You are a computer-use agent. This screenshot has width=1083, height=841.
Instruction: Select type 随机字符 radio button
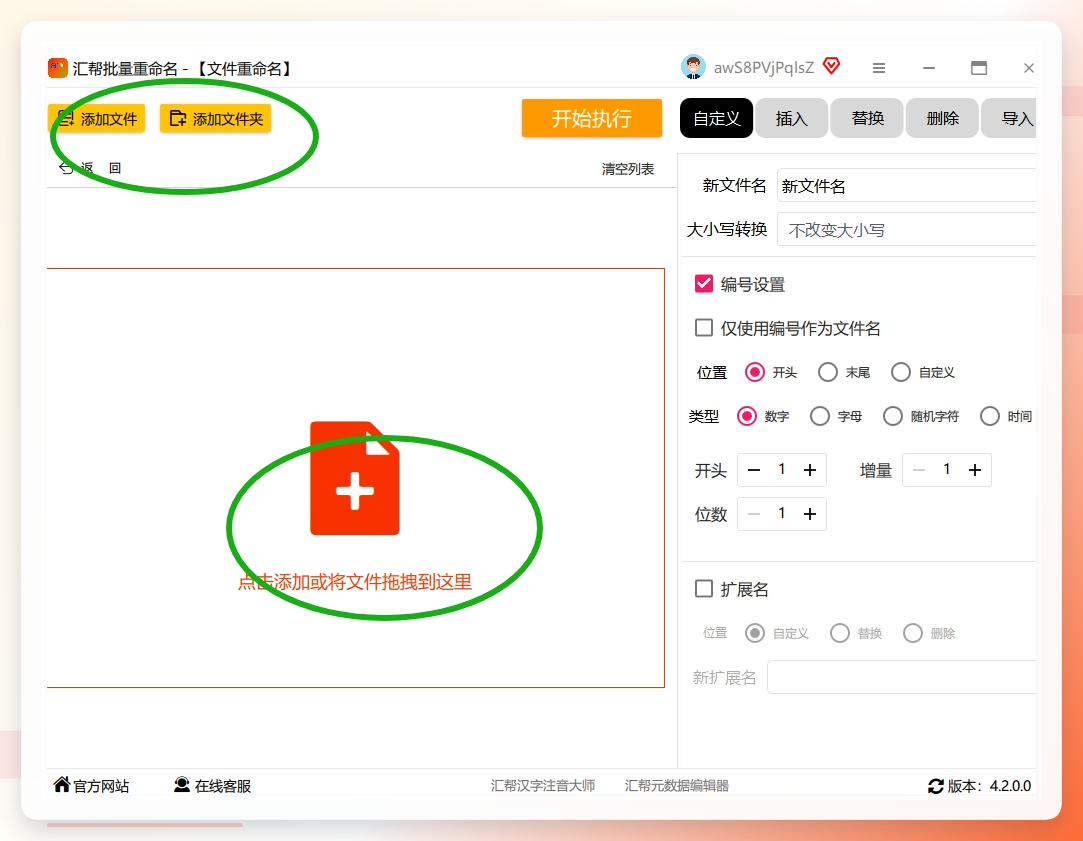pyautogui.click(x=893, y=416)
